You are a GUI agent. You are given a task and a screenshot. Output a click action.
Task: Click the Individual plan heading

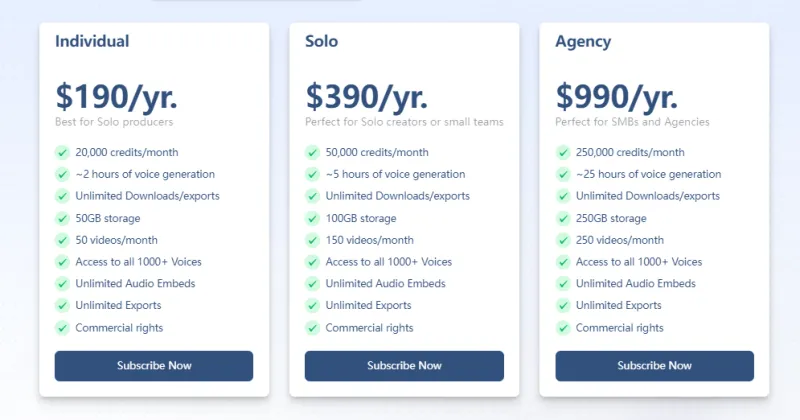pyautogui.click(x=92, y=42)
